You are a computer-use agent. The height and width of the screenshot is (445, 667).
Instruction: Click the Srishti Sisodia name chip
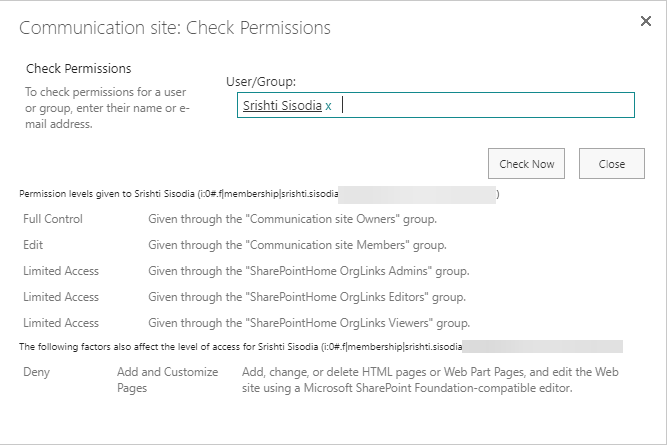coord(281,105)
